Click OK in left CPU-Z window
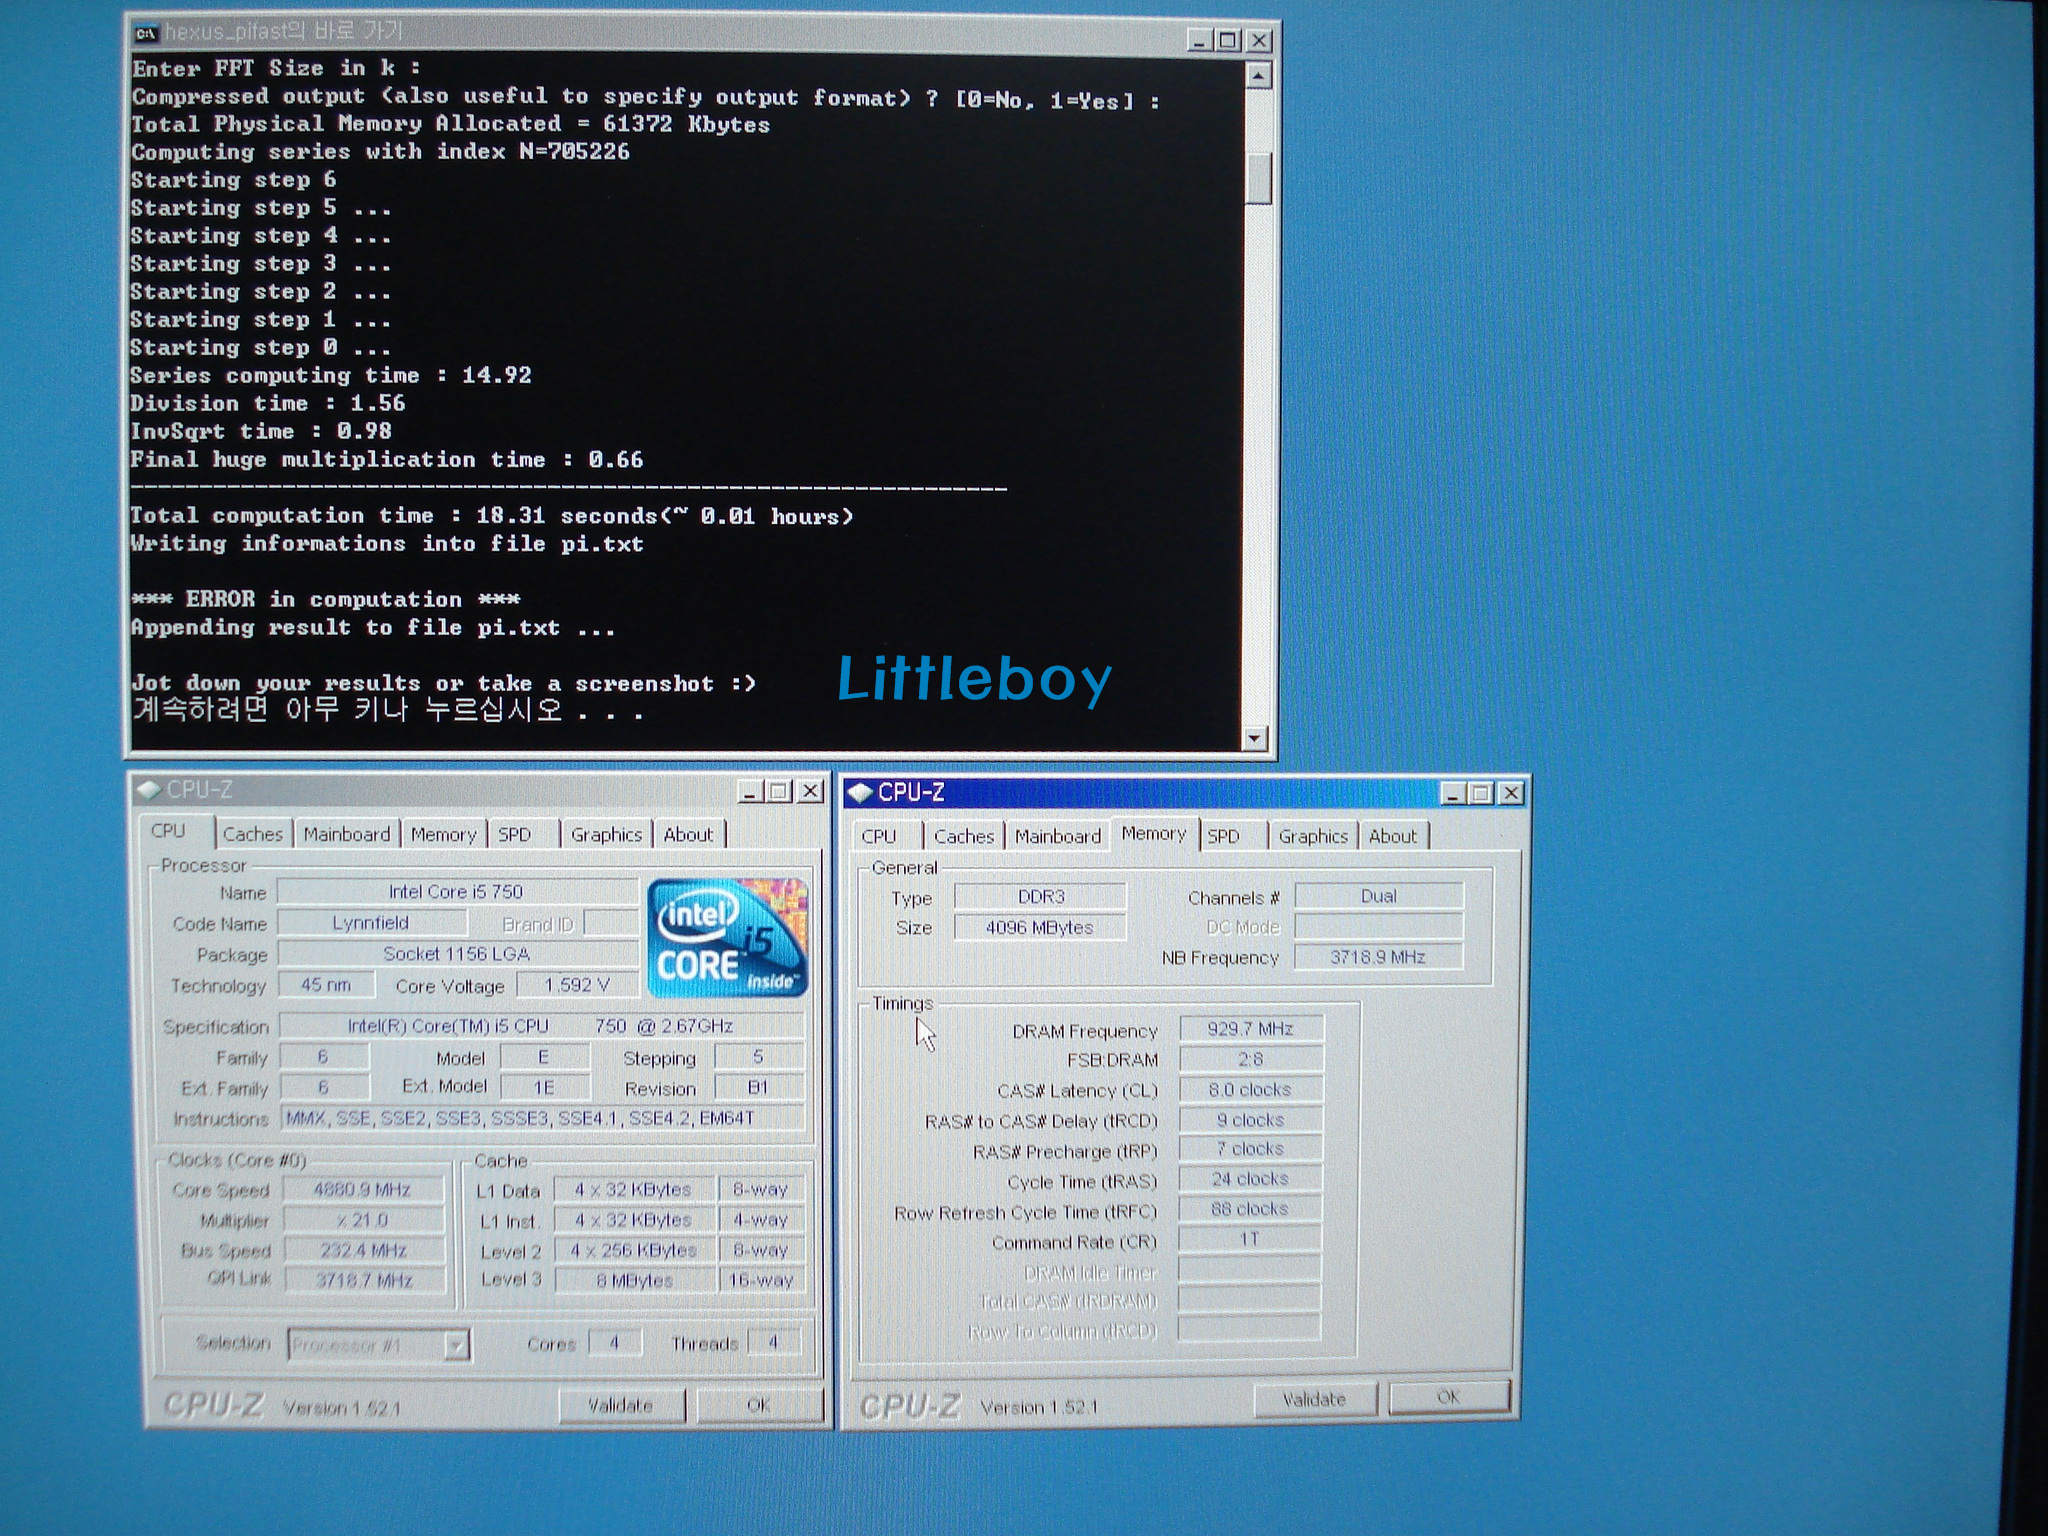2048x1536 pixels. (759, 1405)
